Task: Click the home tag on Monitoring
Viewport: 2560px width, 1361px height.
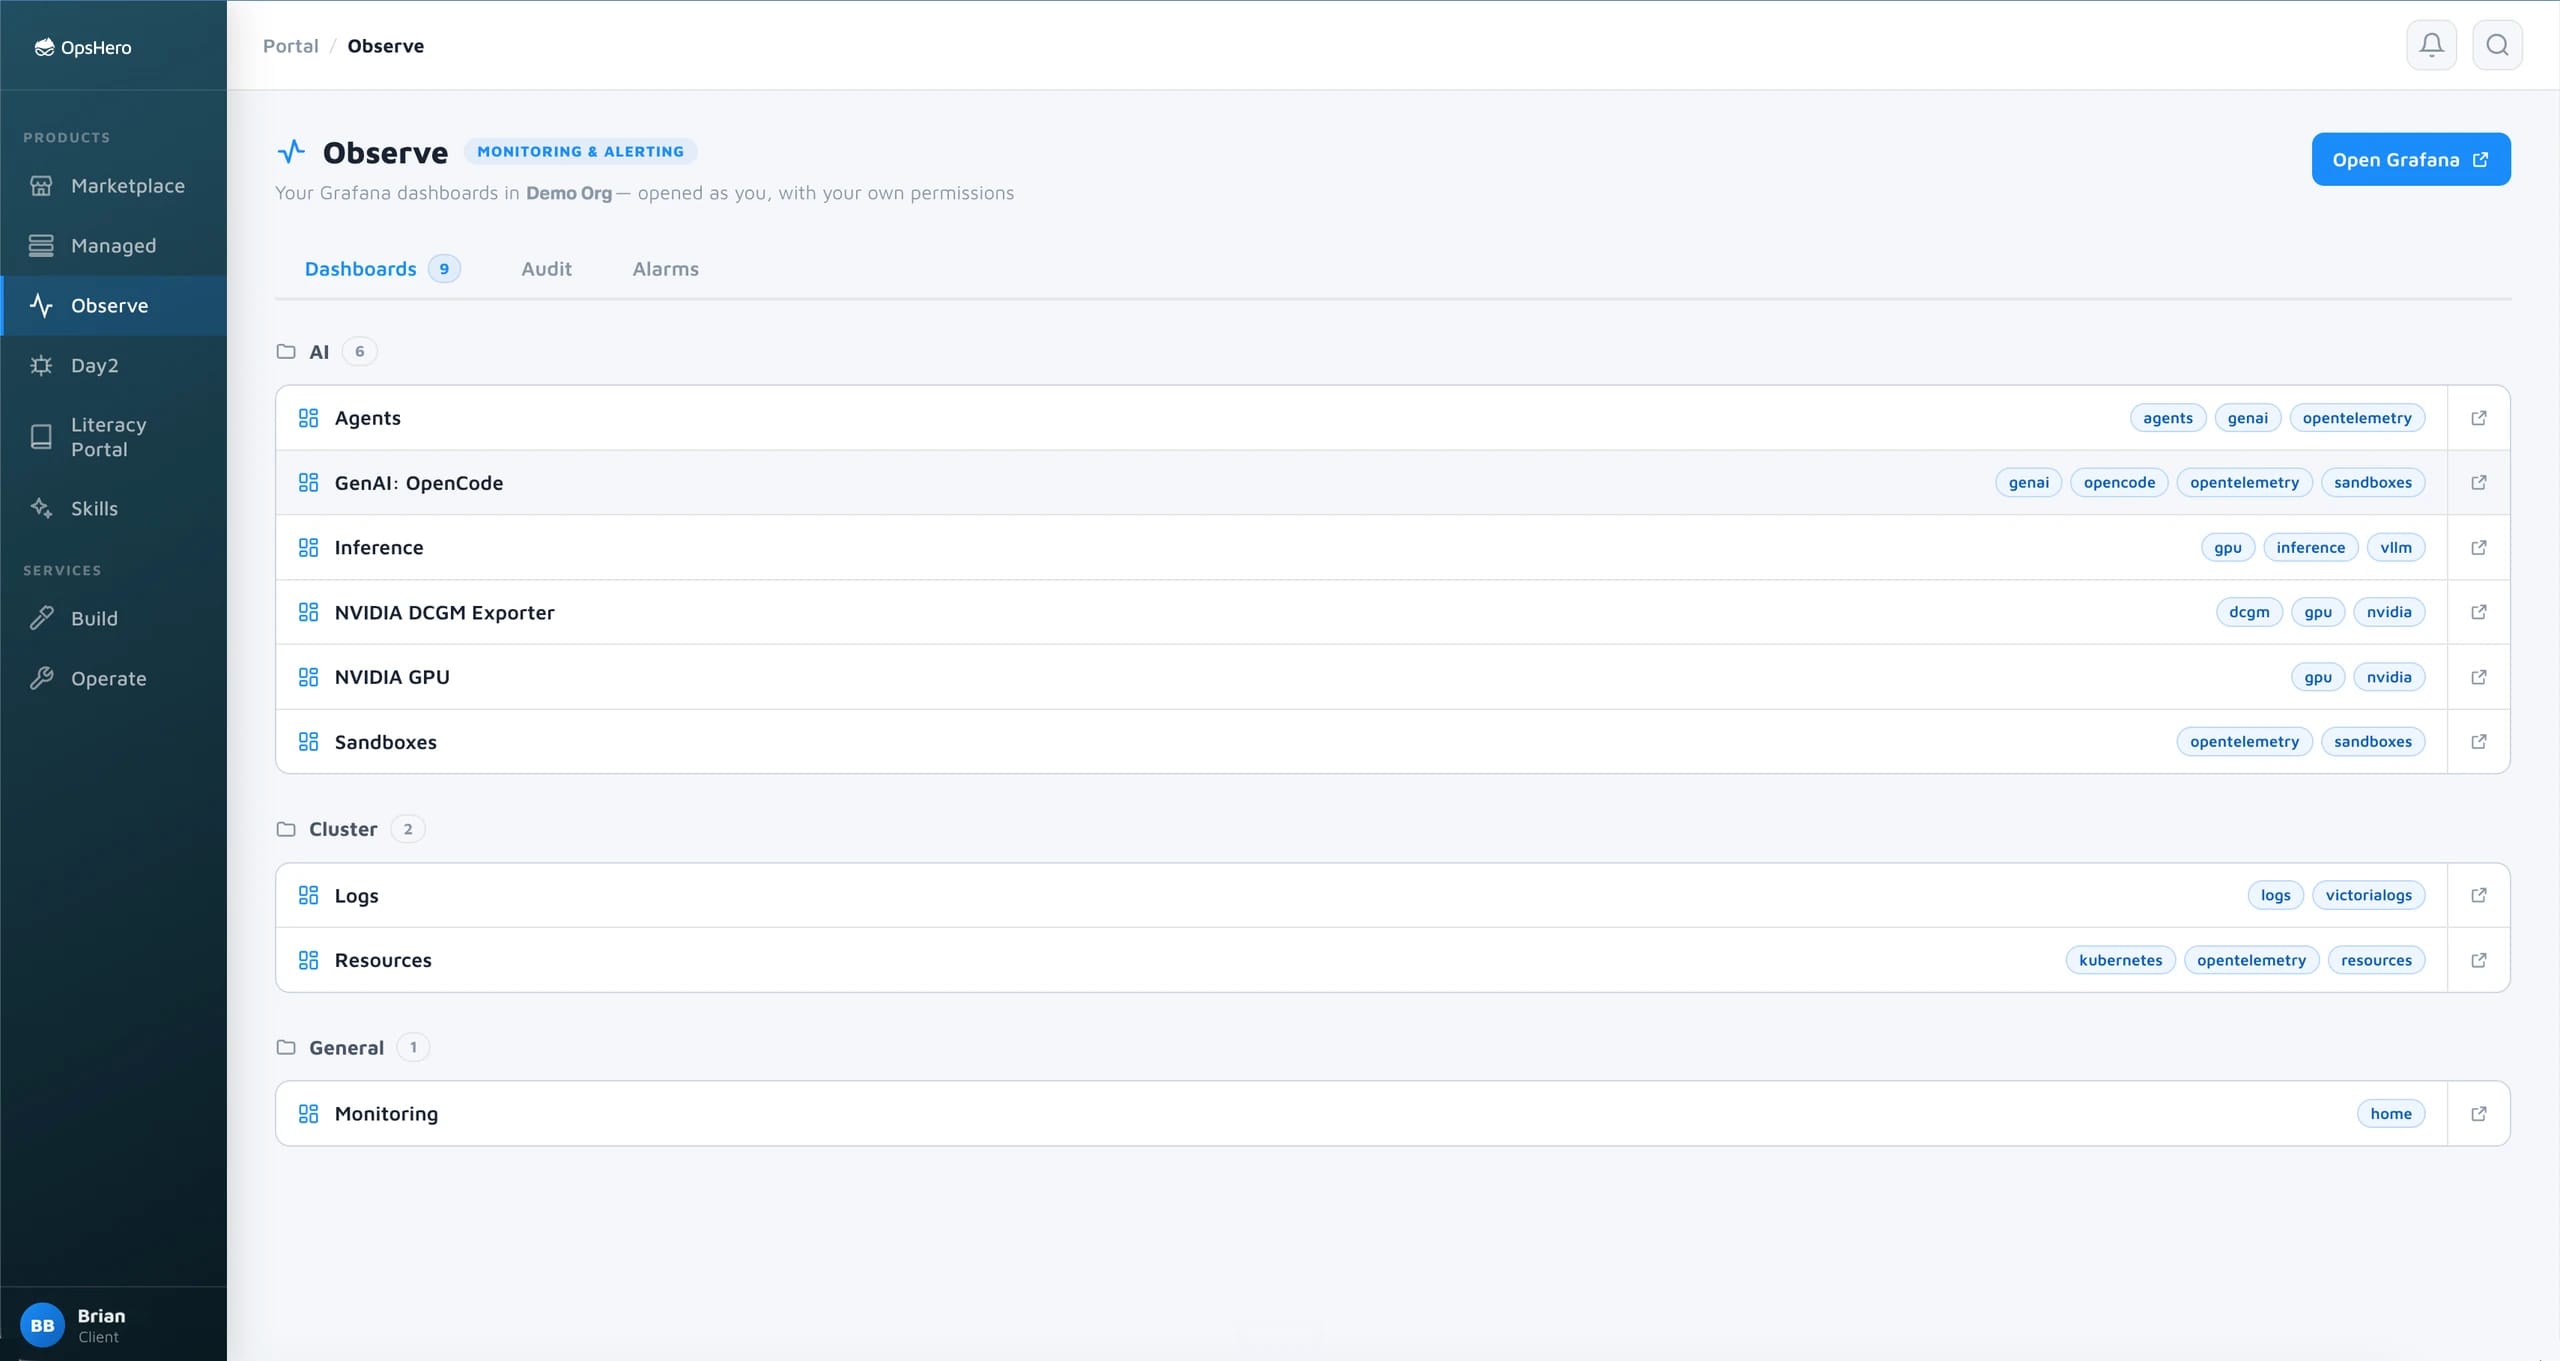Action: coord(2390,1114)
